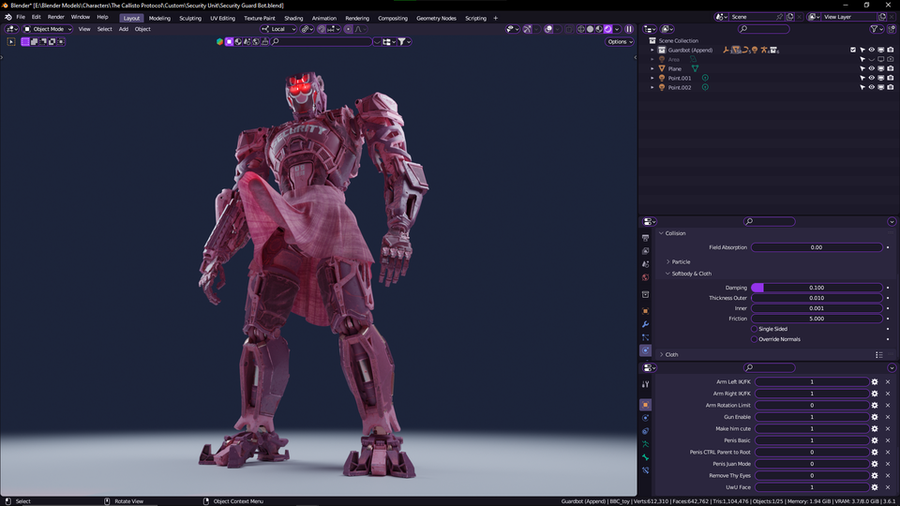Expand the Particle subpanel
900x506 pixels.
(668, 262)
